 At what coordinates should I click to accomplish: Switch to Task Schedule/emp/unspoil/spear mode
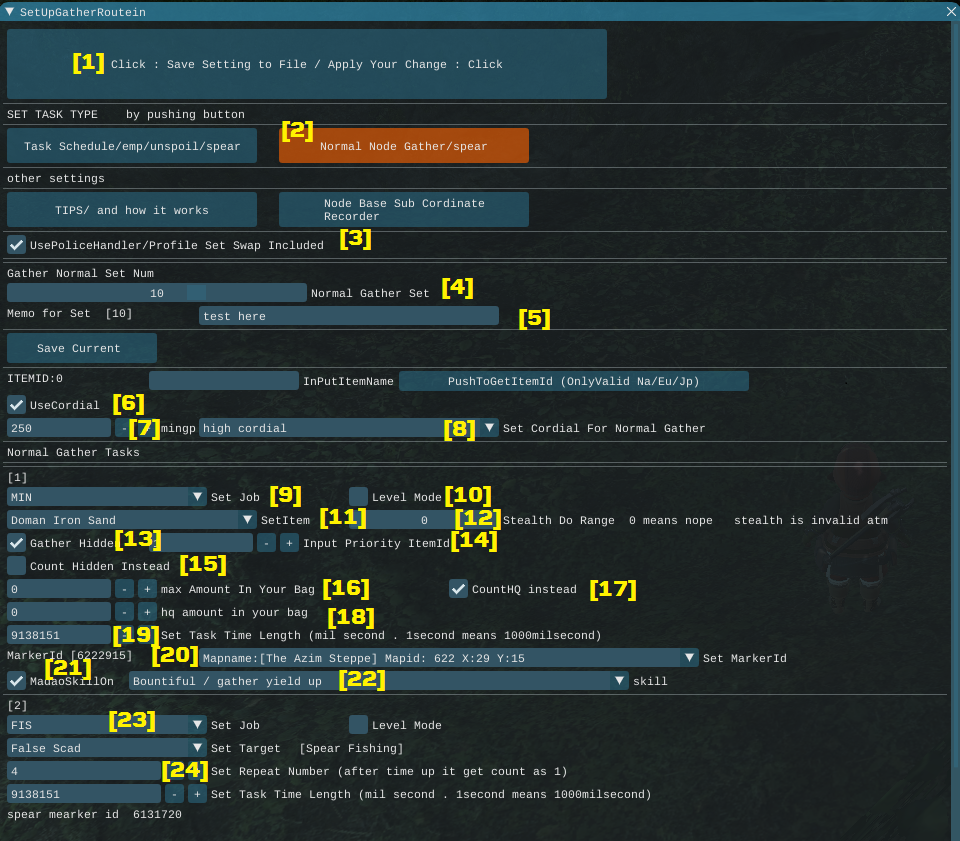pyautogui.click(x=132, y=146)
